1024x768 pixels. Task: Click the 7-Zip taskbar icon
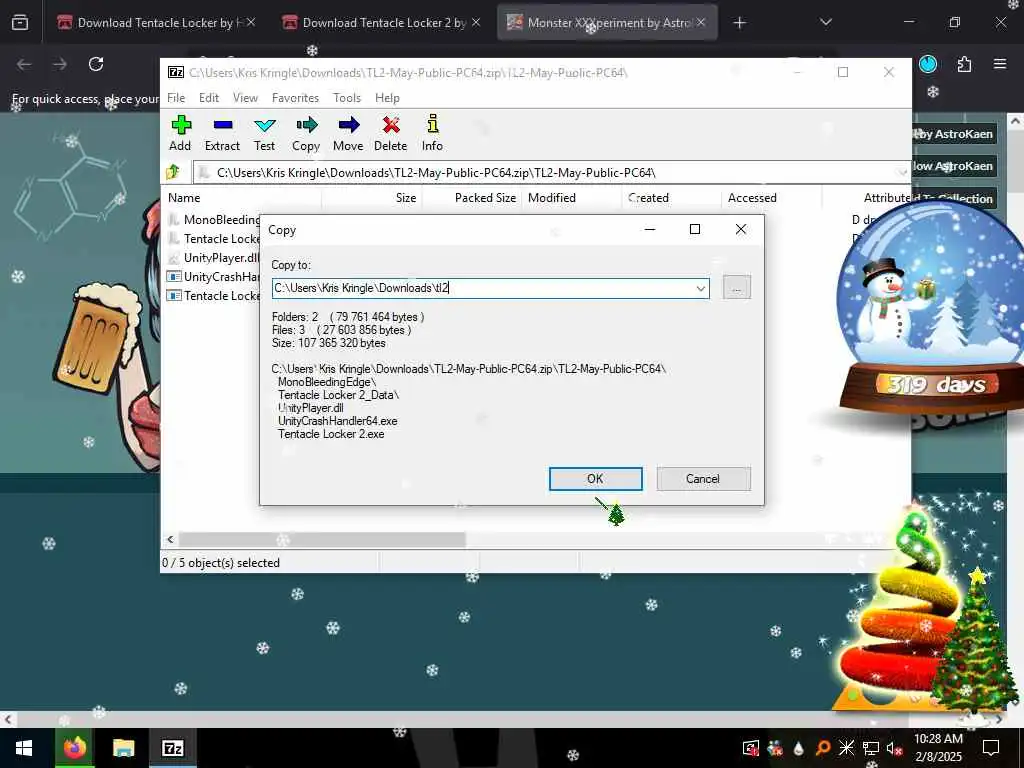pyautogui.click(x=173, y=748)
